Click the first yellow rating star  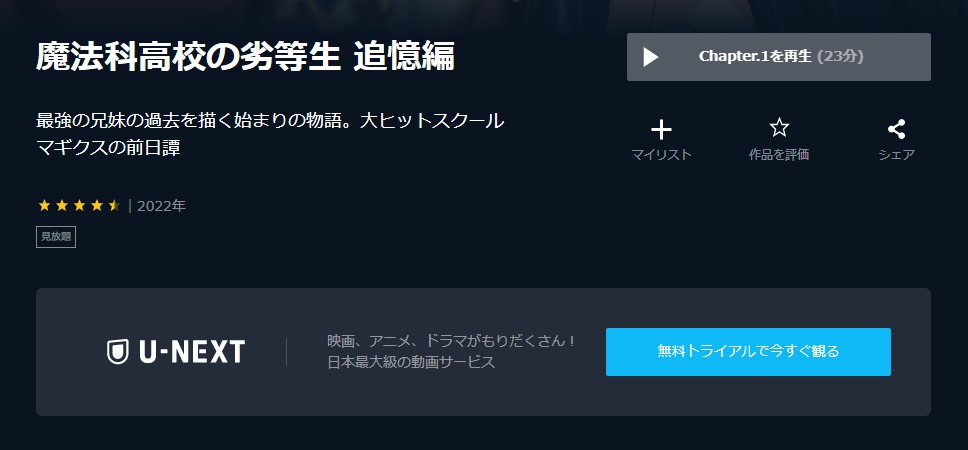44,206
